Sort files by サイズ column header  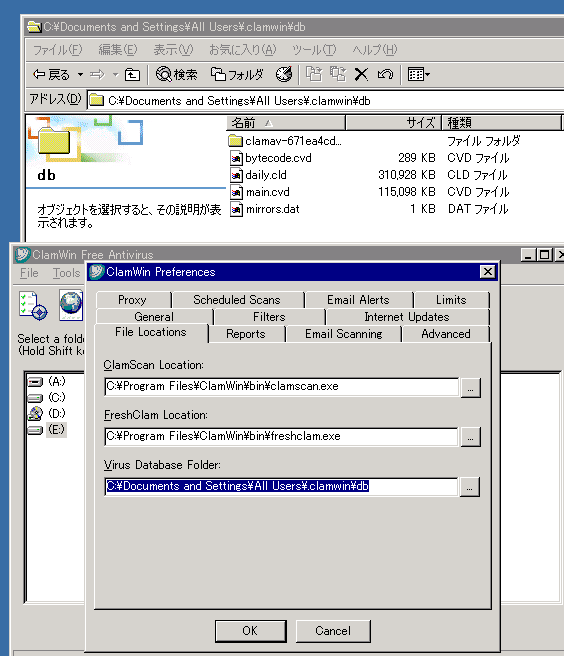393,123
